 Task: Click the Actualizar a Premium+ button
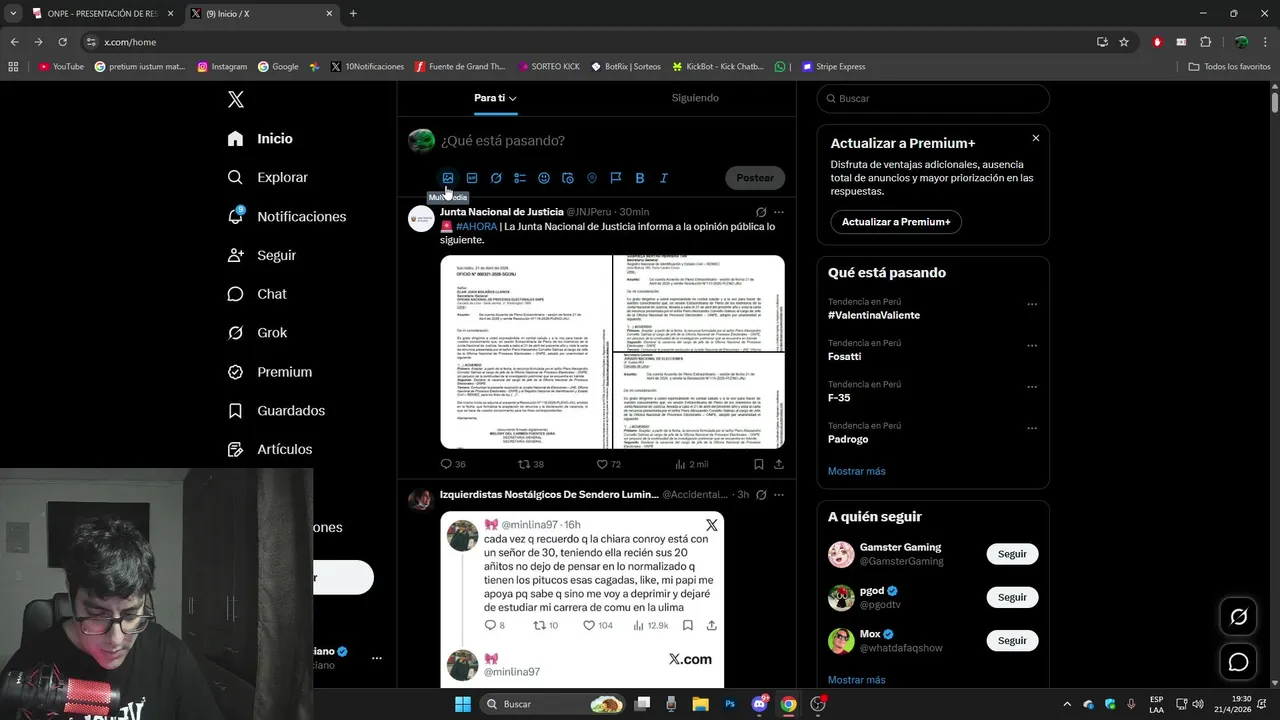tap(896, 222)
